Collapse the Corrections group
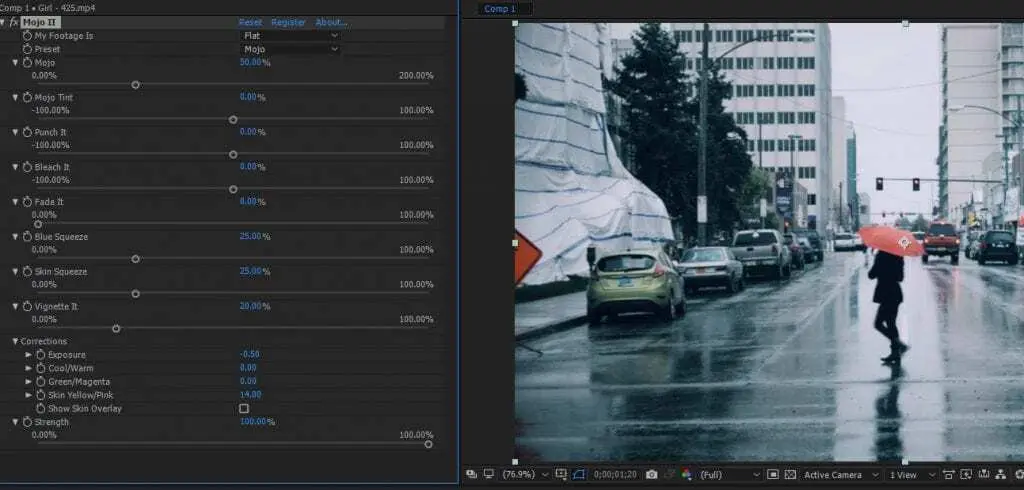This screenshot has width=1024, height=490. coord(15,342)
